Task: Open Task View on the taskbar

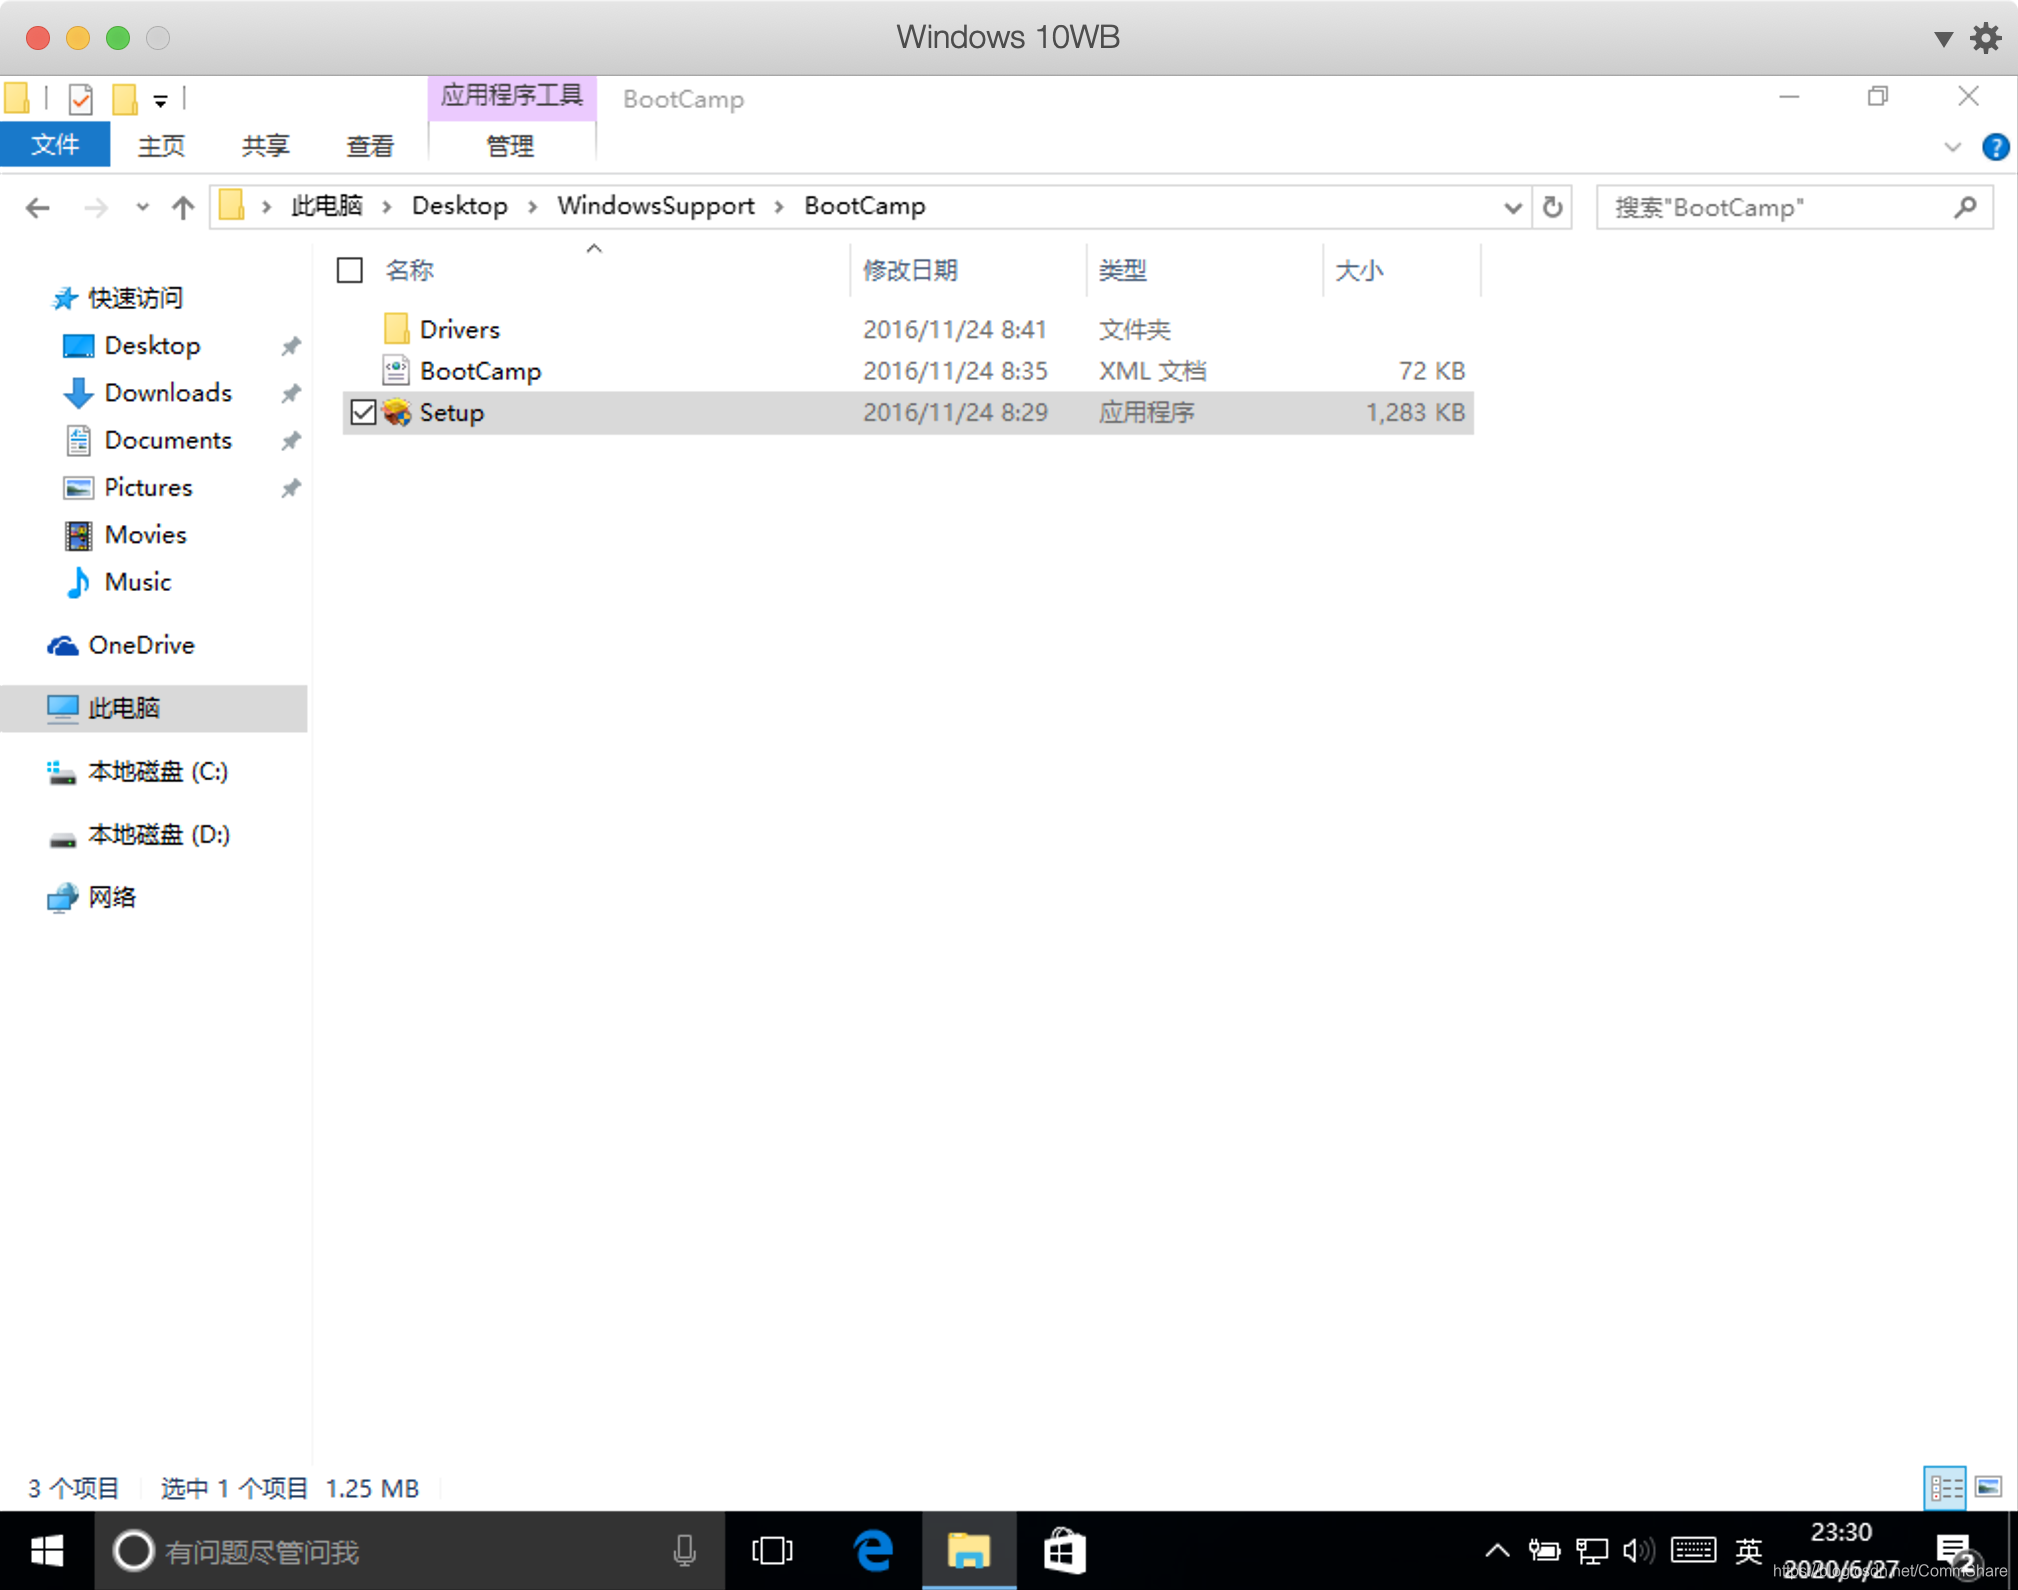Action: pyautogui.click(x=772, y=1551)
